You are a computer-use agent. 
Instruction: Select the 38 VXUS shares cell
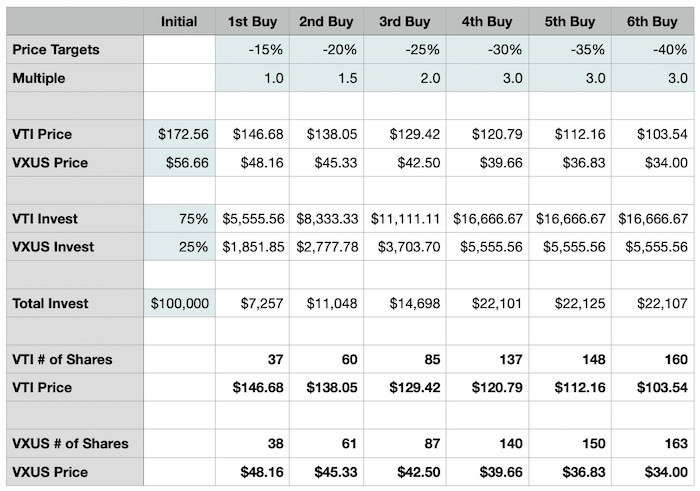pos(252,444)
